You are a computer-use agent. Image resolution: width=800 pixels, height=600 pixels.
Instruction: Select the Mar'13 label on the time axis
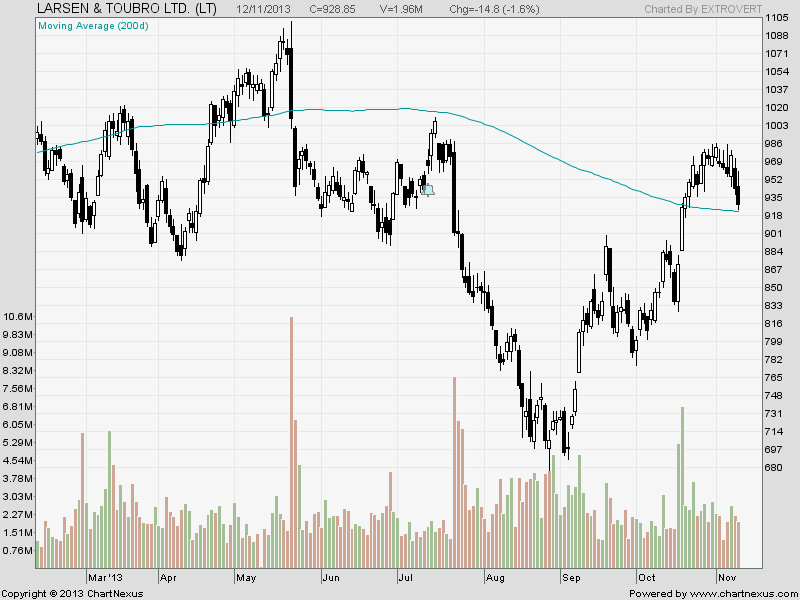pos(107,577)
